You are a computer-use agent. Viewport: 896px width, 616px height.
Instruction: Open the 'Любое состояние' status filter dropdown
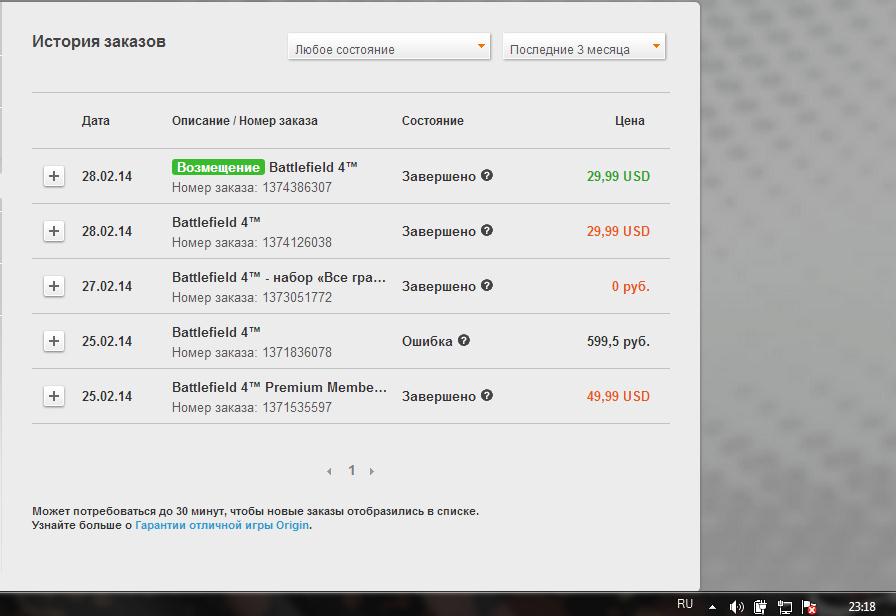(x=389, y=46)
